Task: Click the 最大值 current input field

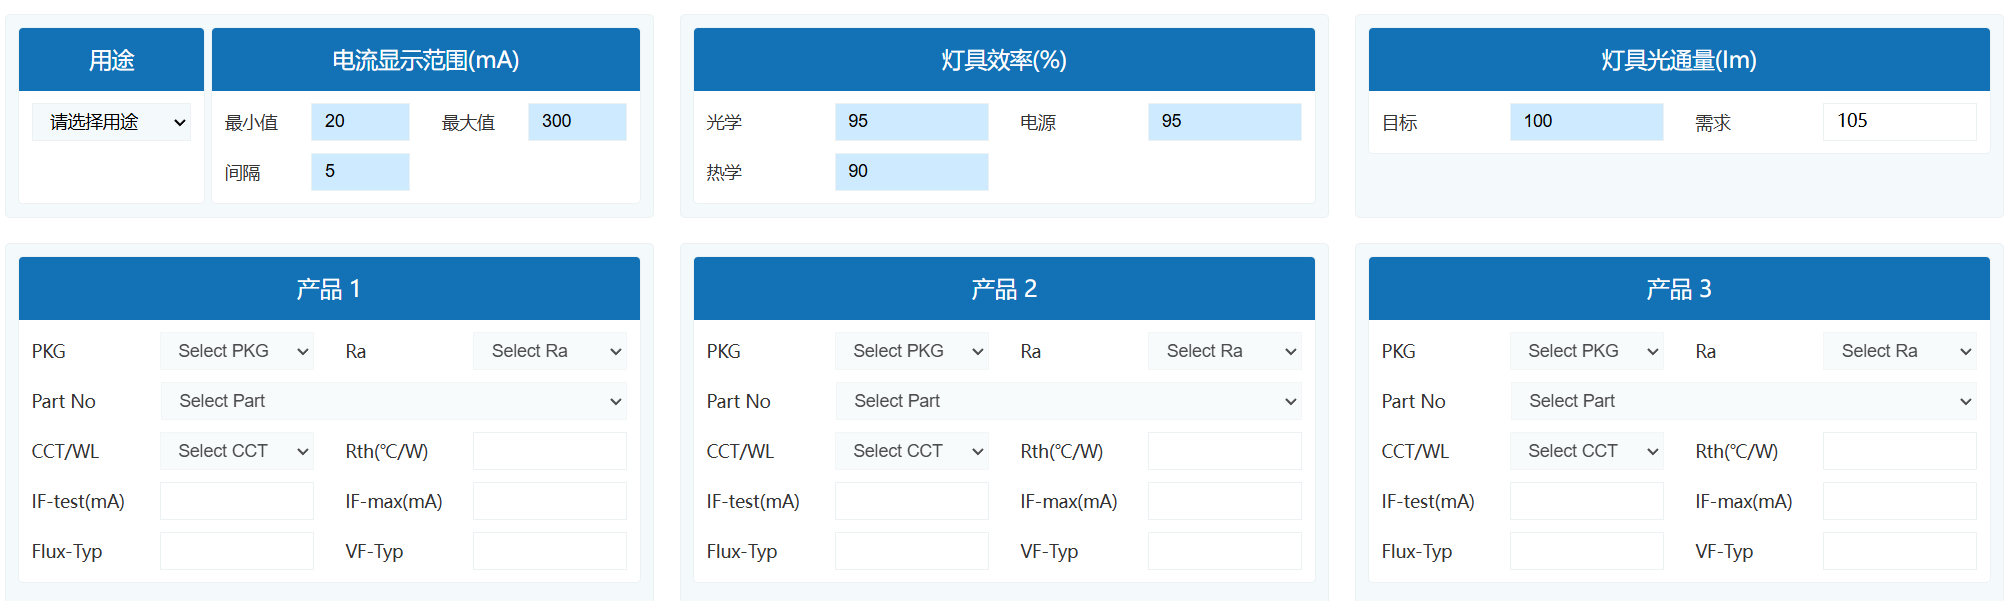Action: (x=577, y=122)
